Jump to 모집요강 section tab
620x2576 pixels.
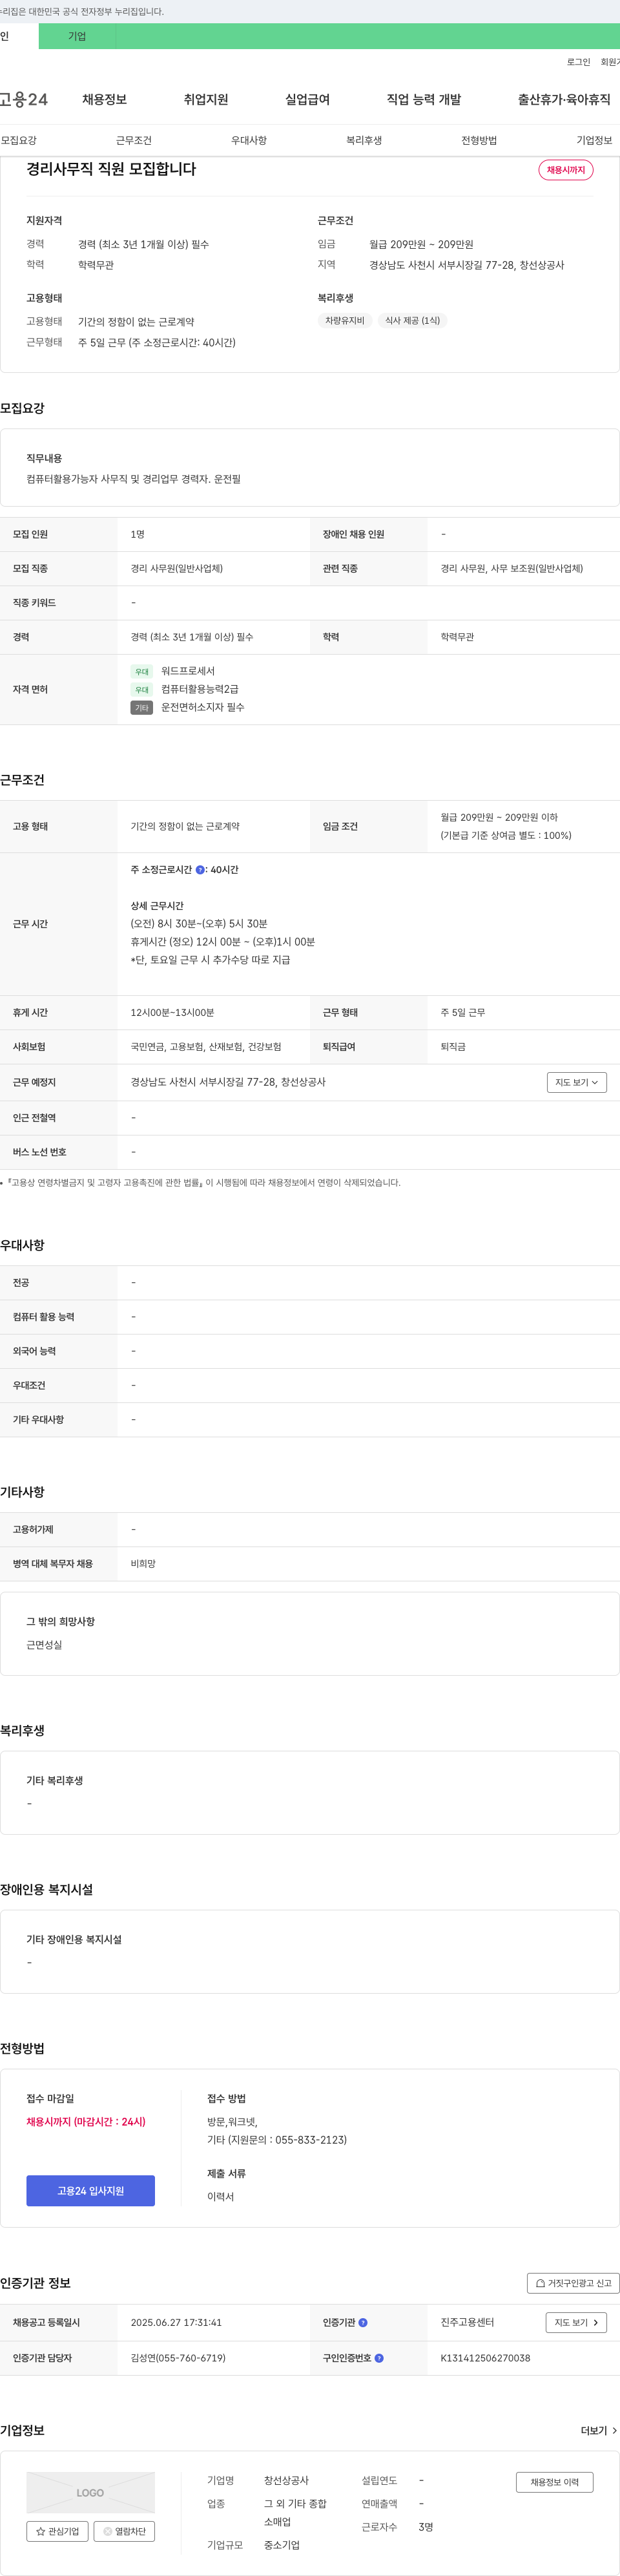pos(19,140)
